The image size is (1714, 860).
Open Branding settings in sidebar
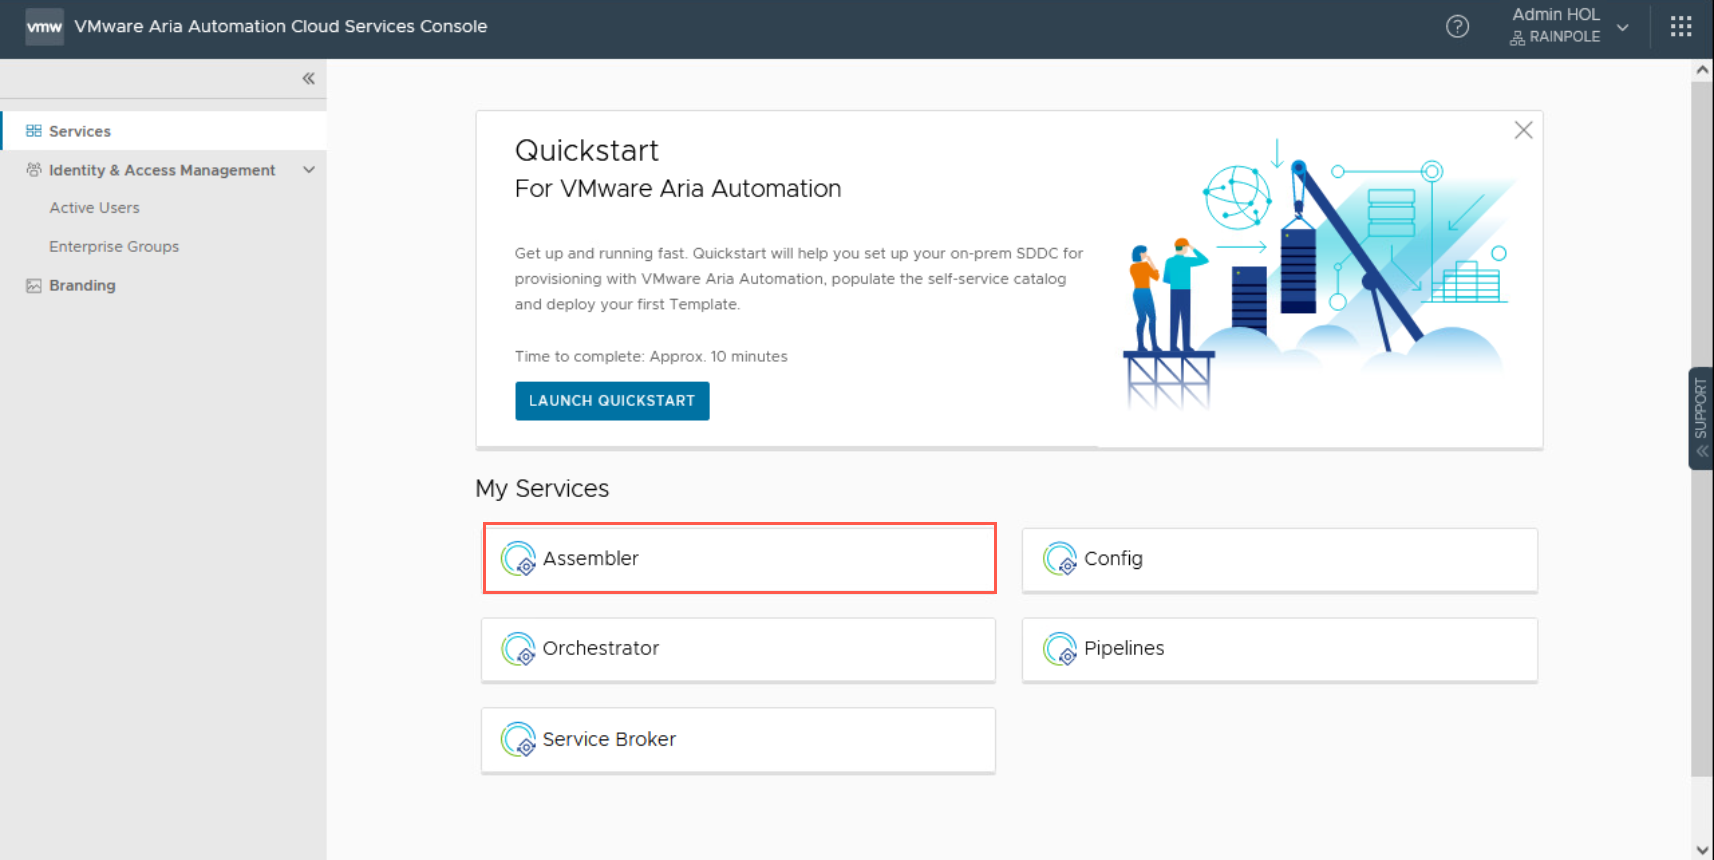tap(82, 286)
